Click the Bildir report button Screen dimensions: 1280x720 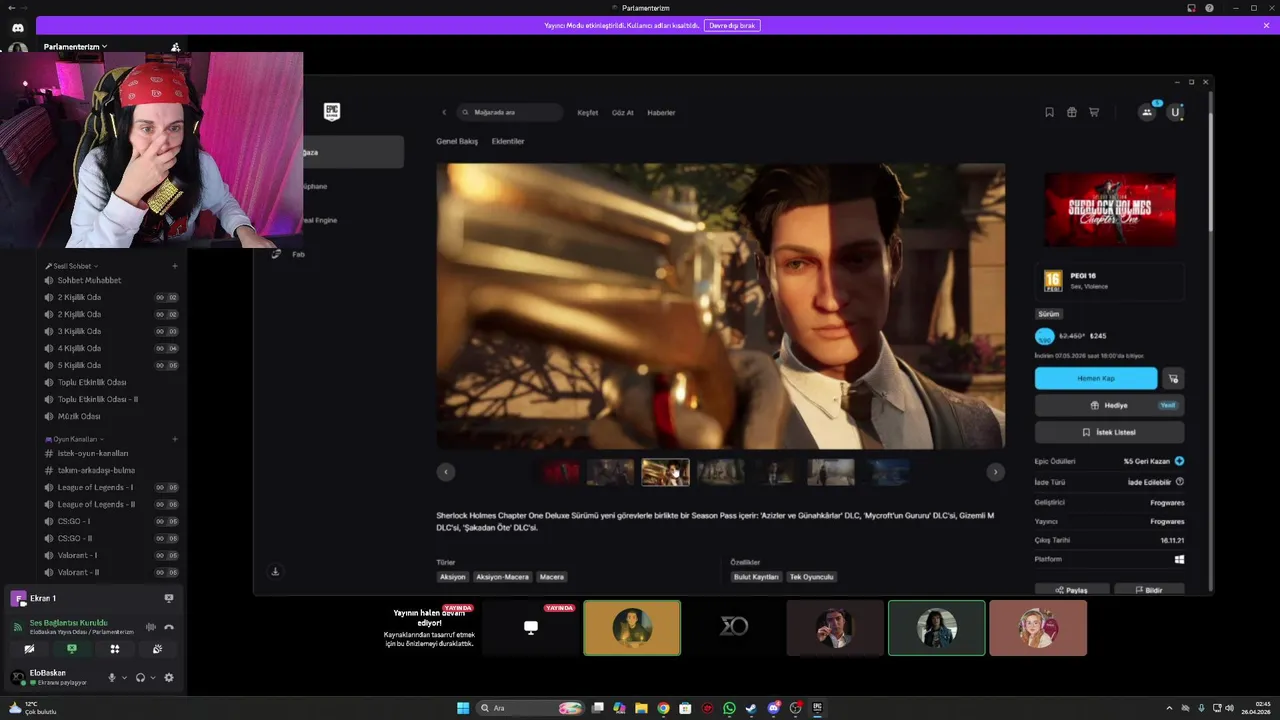pos(1148,590)
